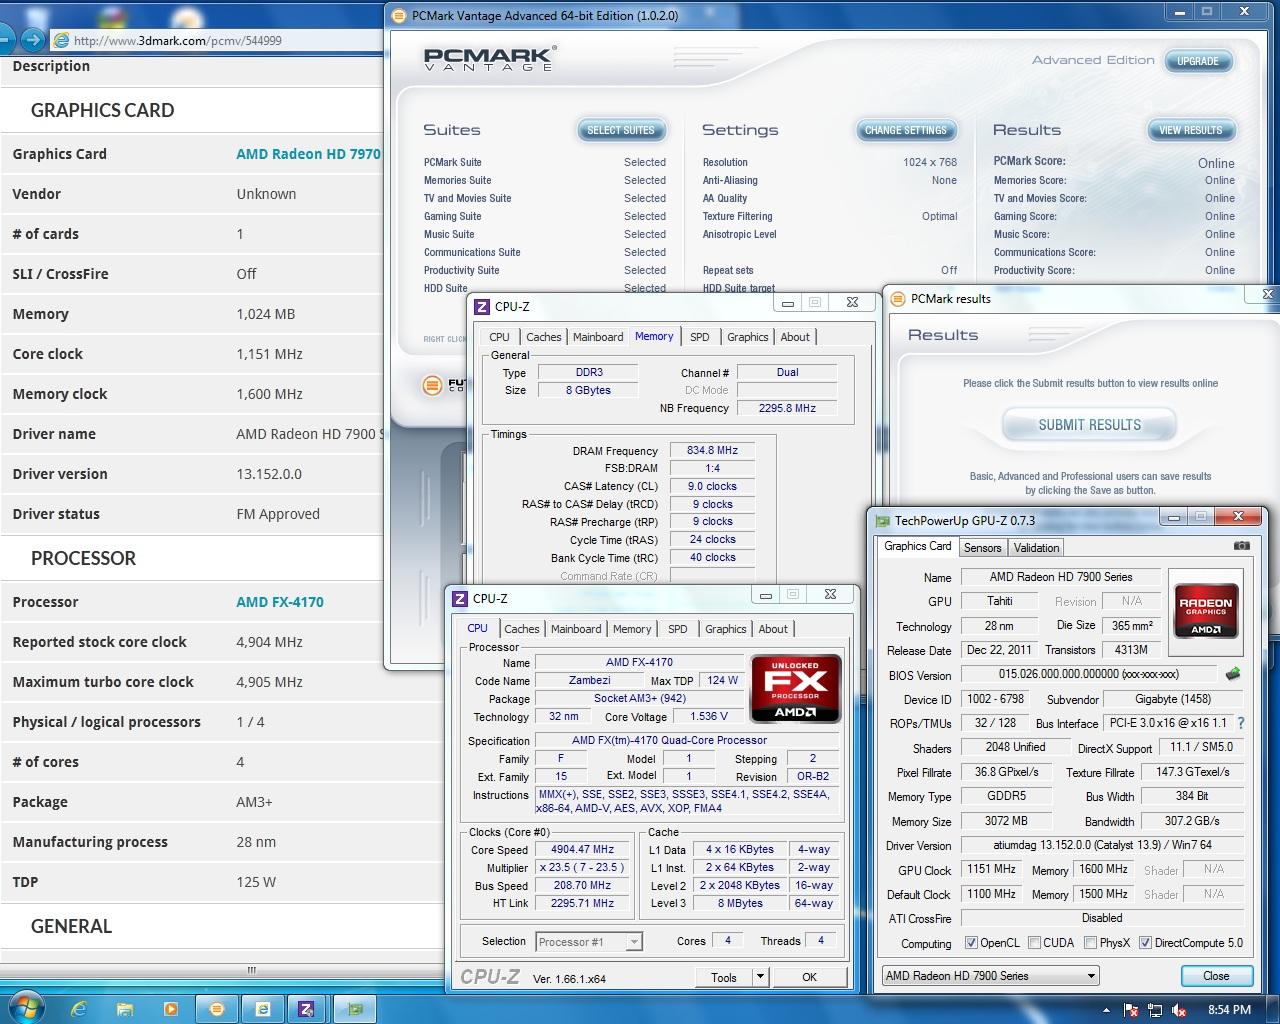Click the orange Futuremark logo icon in PCMark

(432, 385)
